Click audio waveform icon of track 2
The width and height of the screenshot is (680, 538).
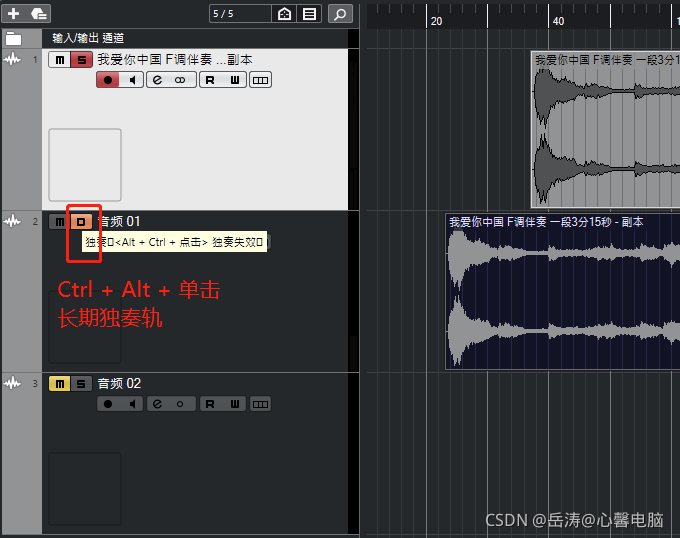coord(12,221)
